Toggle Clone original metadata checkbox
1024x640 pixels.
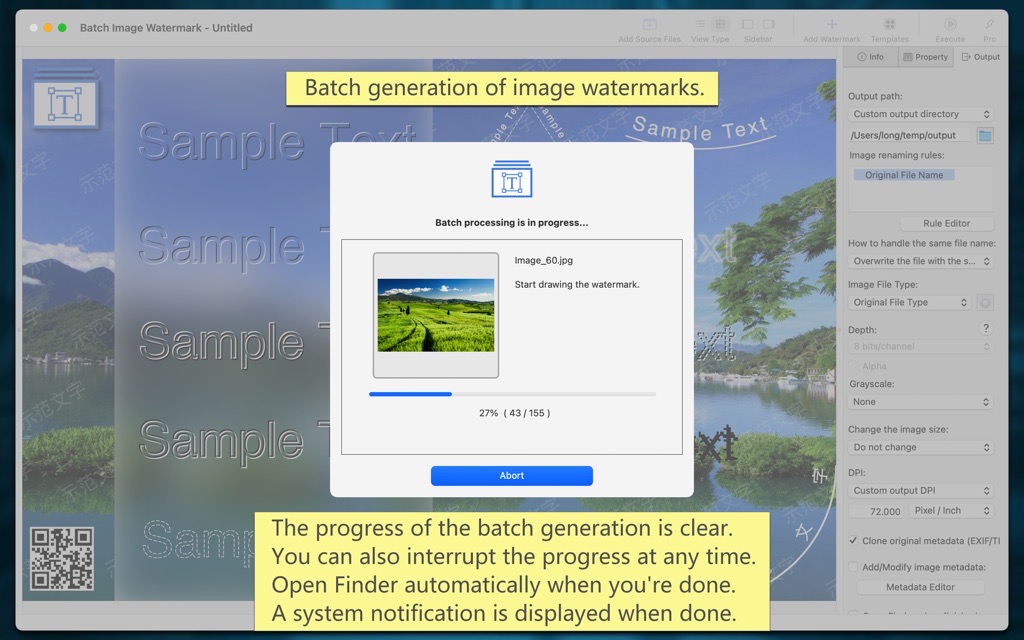point(853,540)
